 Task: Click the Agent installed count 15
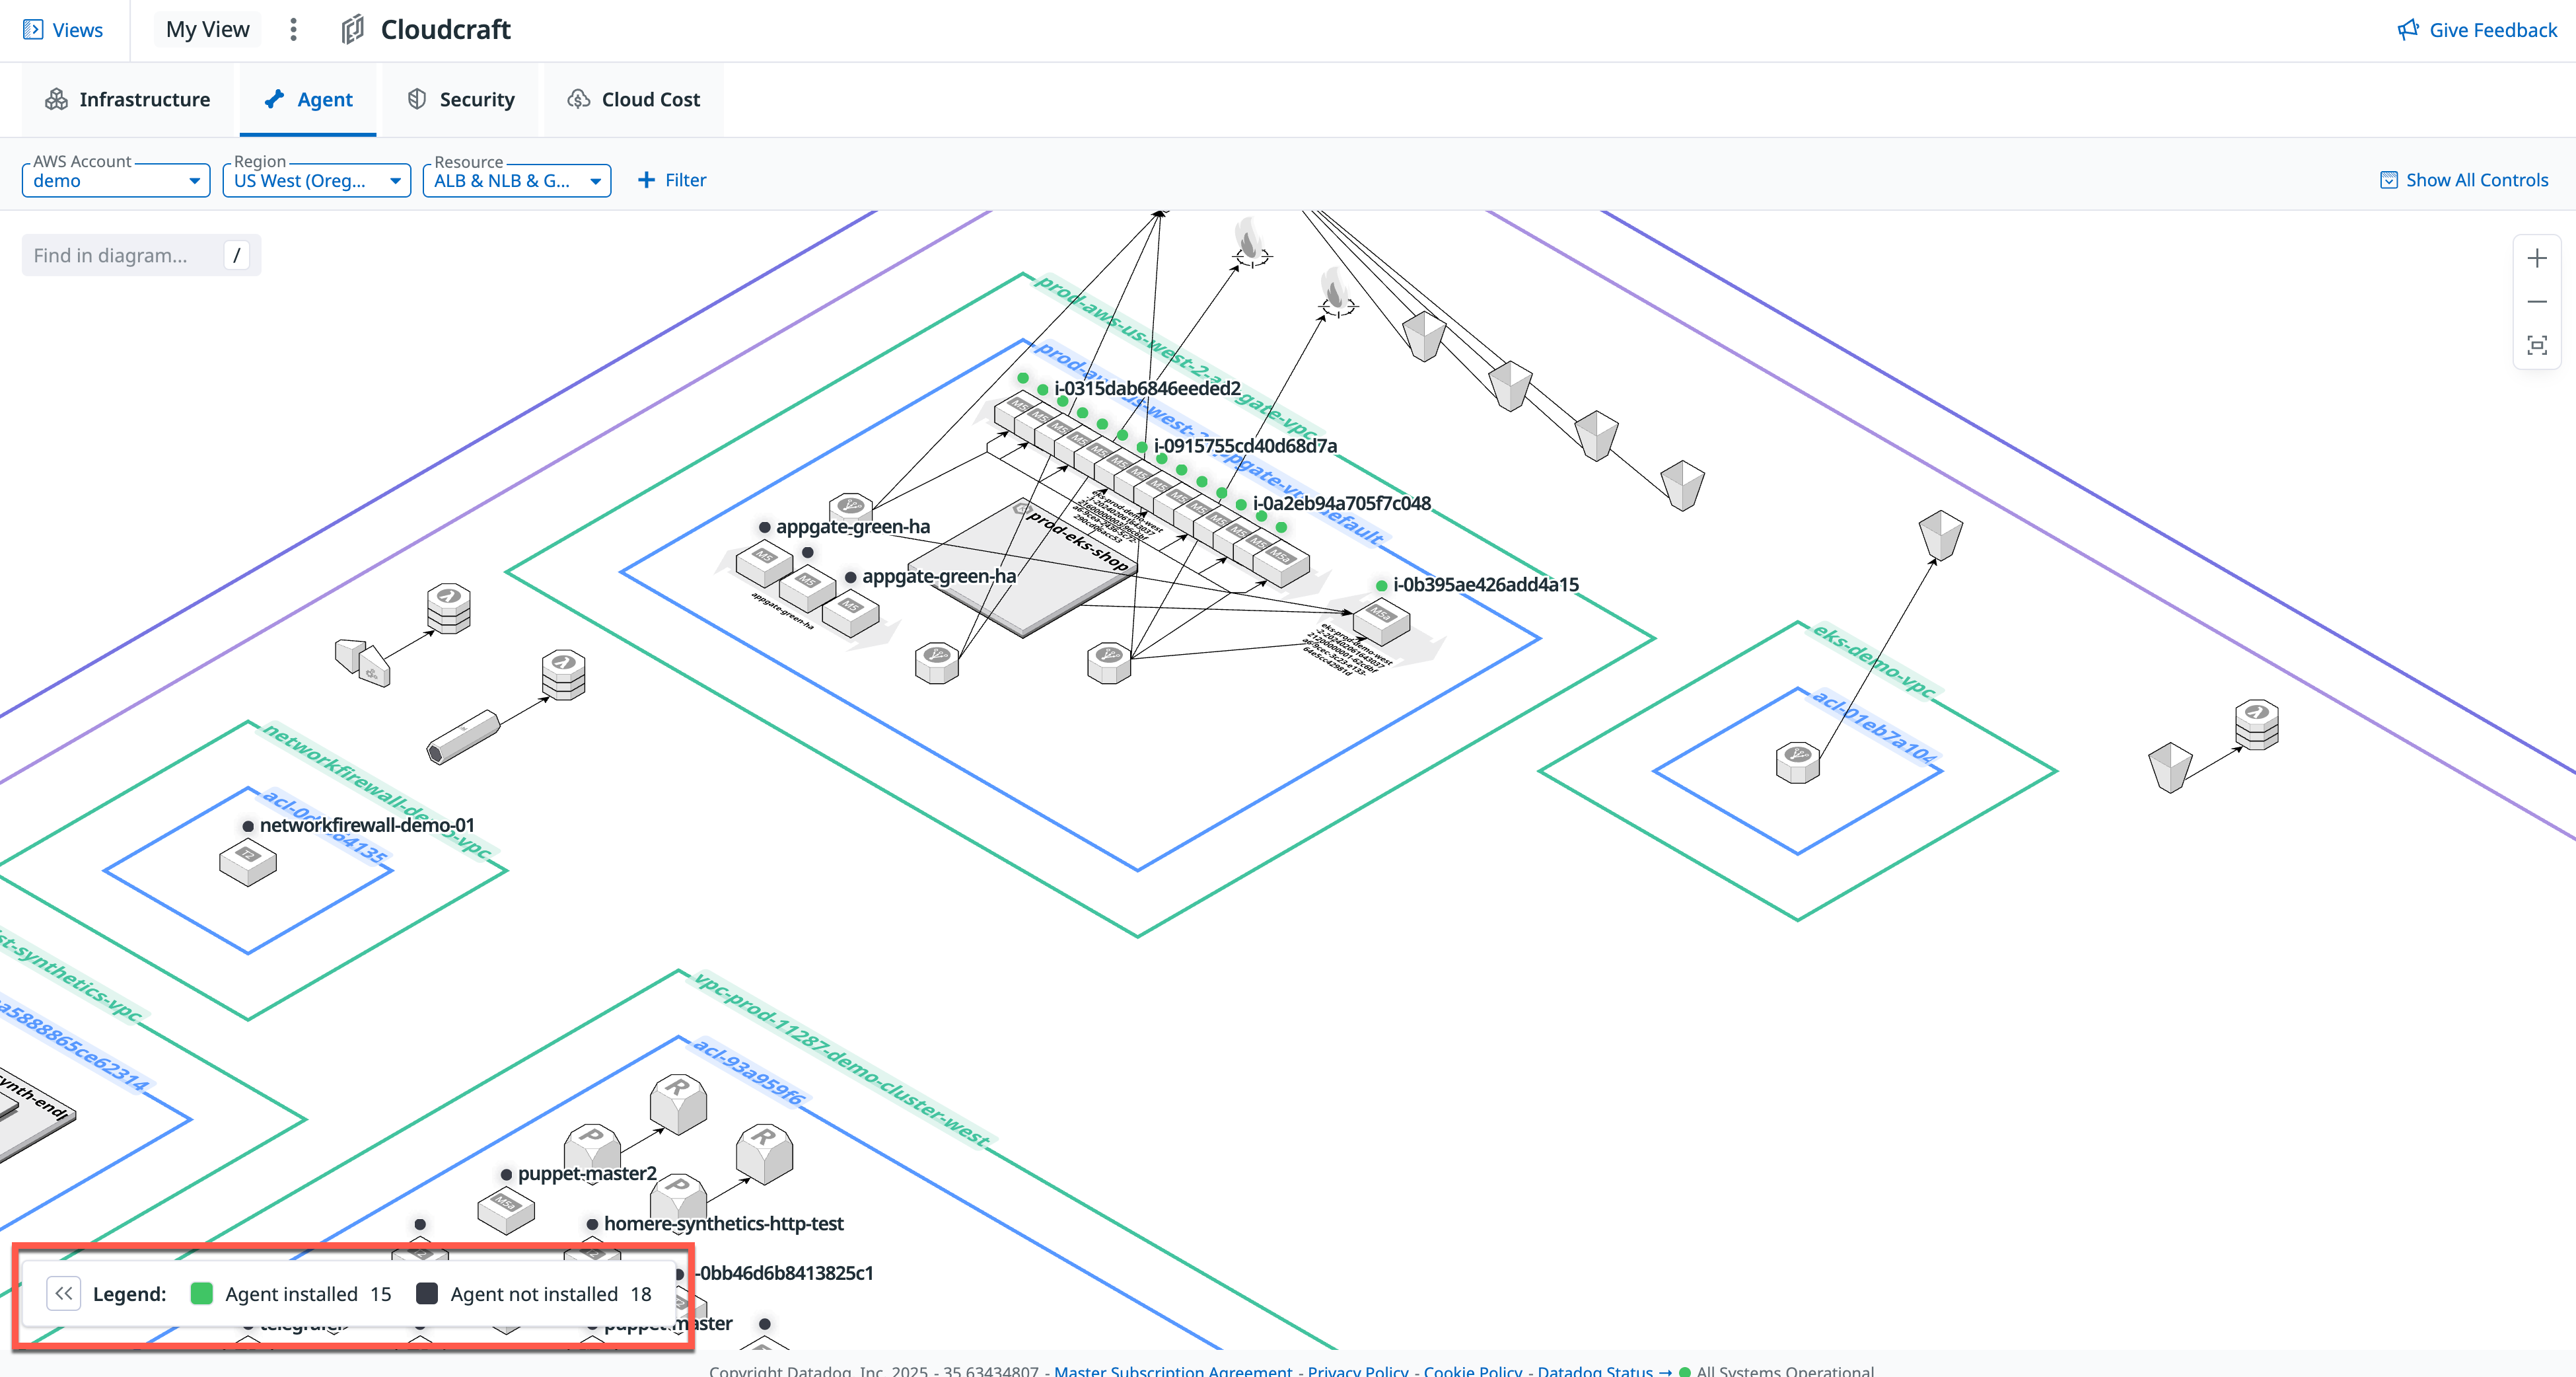(x=381, y=1294)
